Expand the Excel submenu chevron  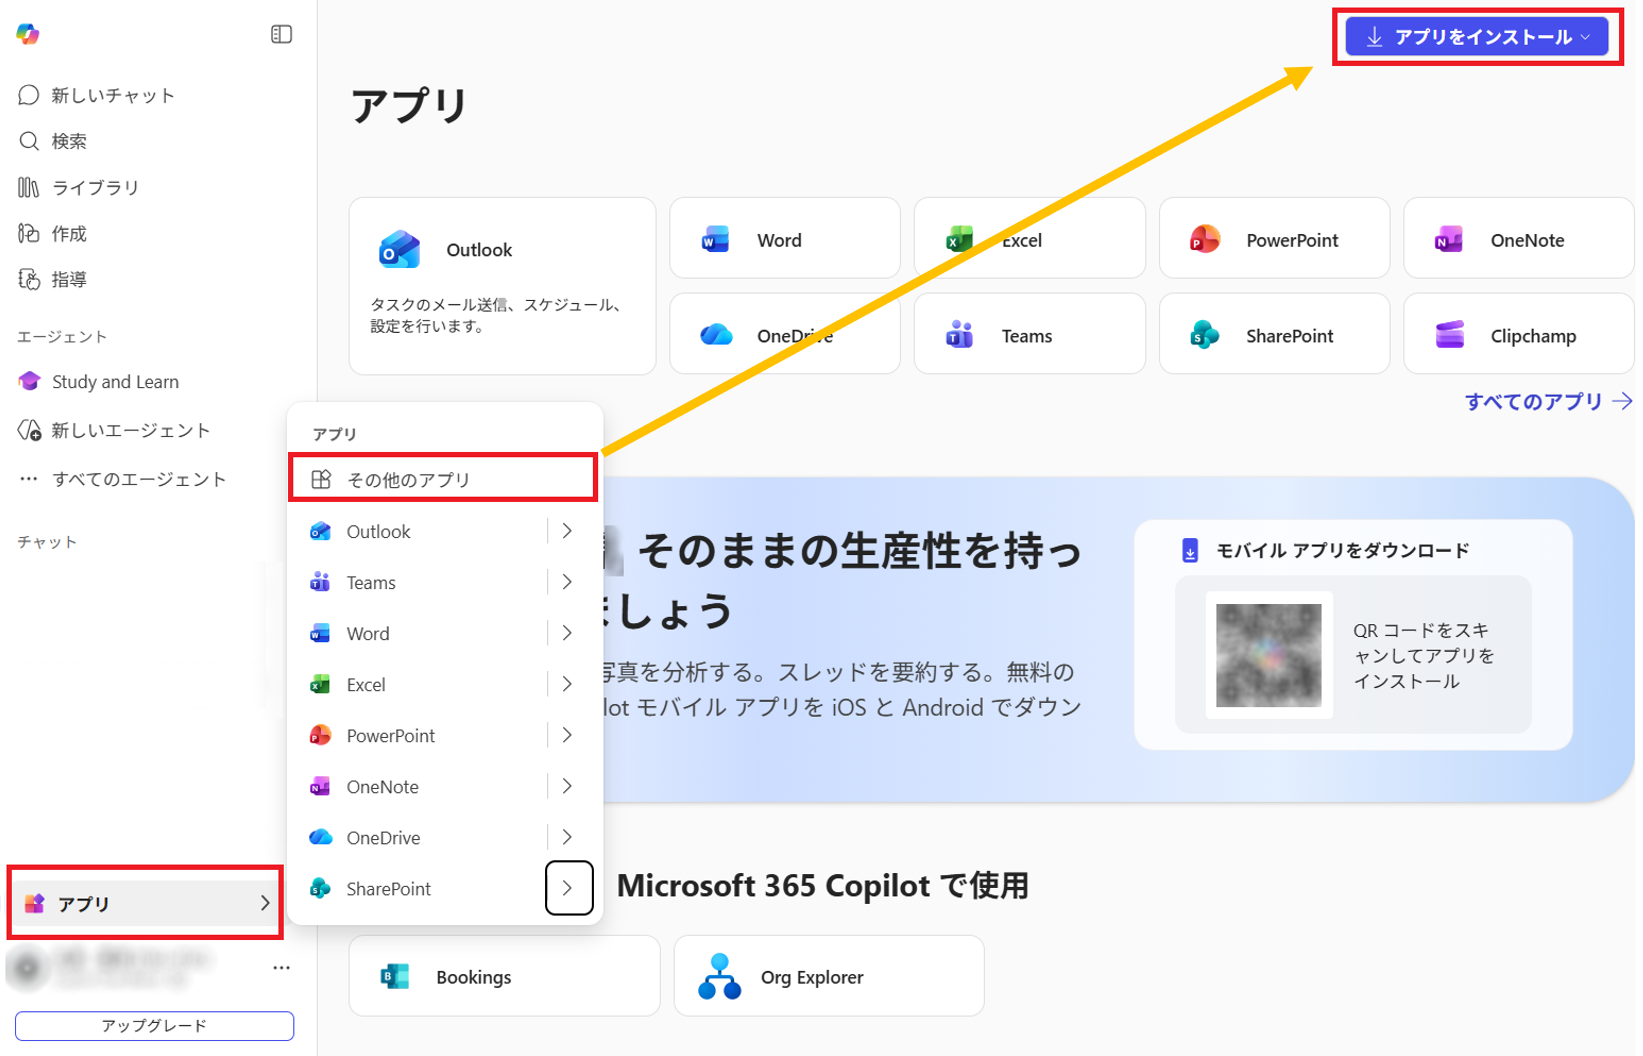click(x=568, y=684)
